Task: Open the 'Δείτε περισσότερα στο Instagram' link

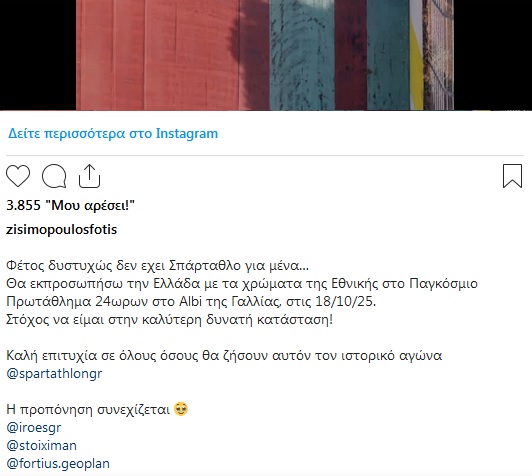Action: point(113,133)
